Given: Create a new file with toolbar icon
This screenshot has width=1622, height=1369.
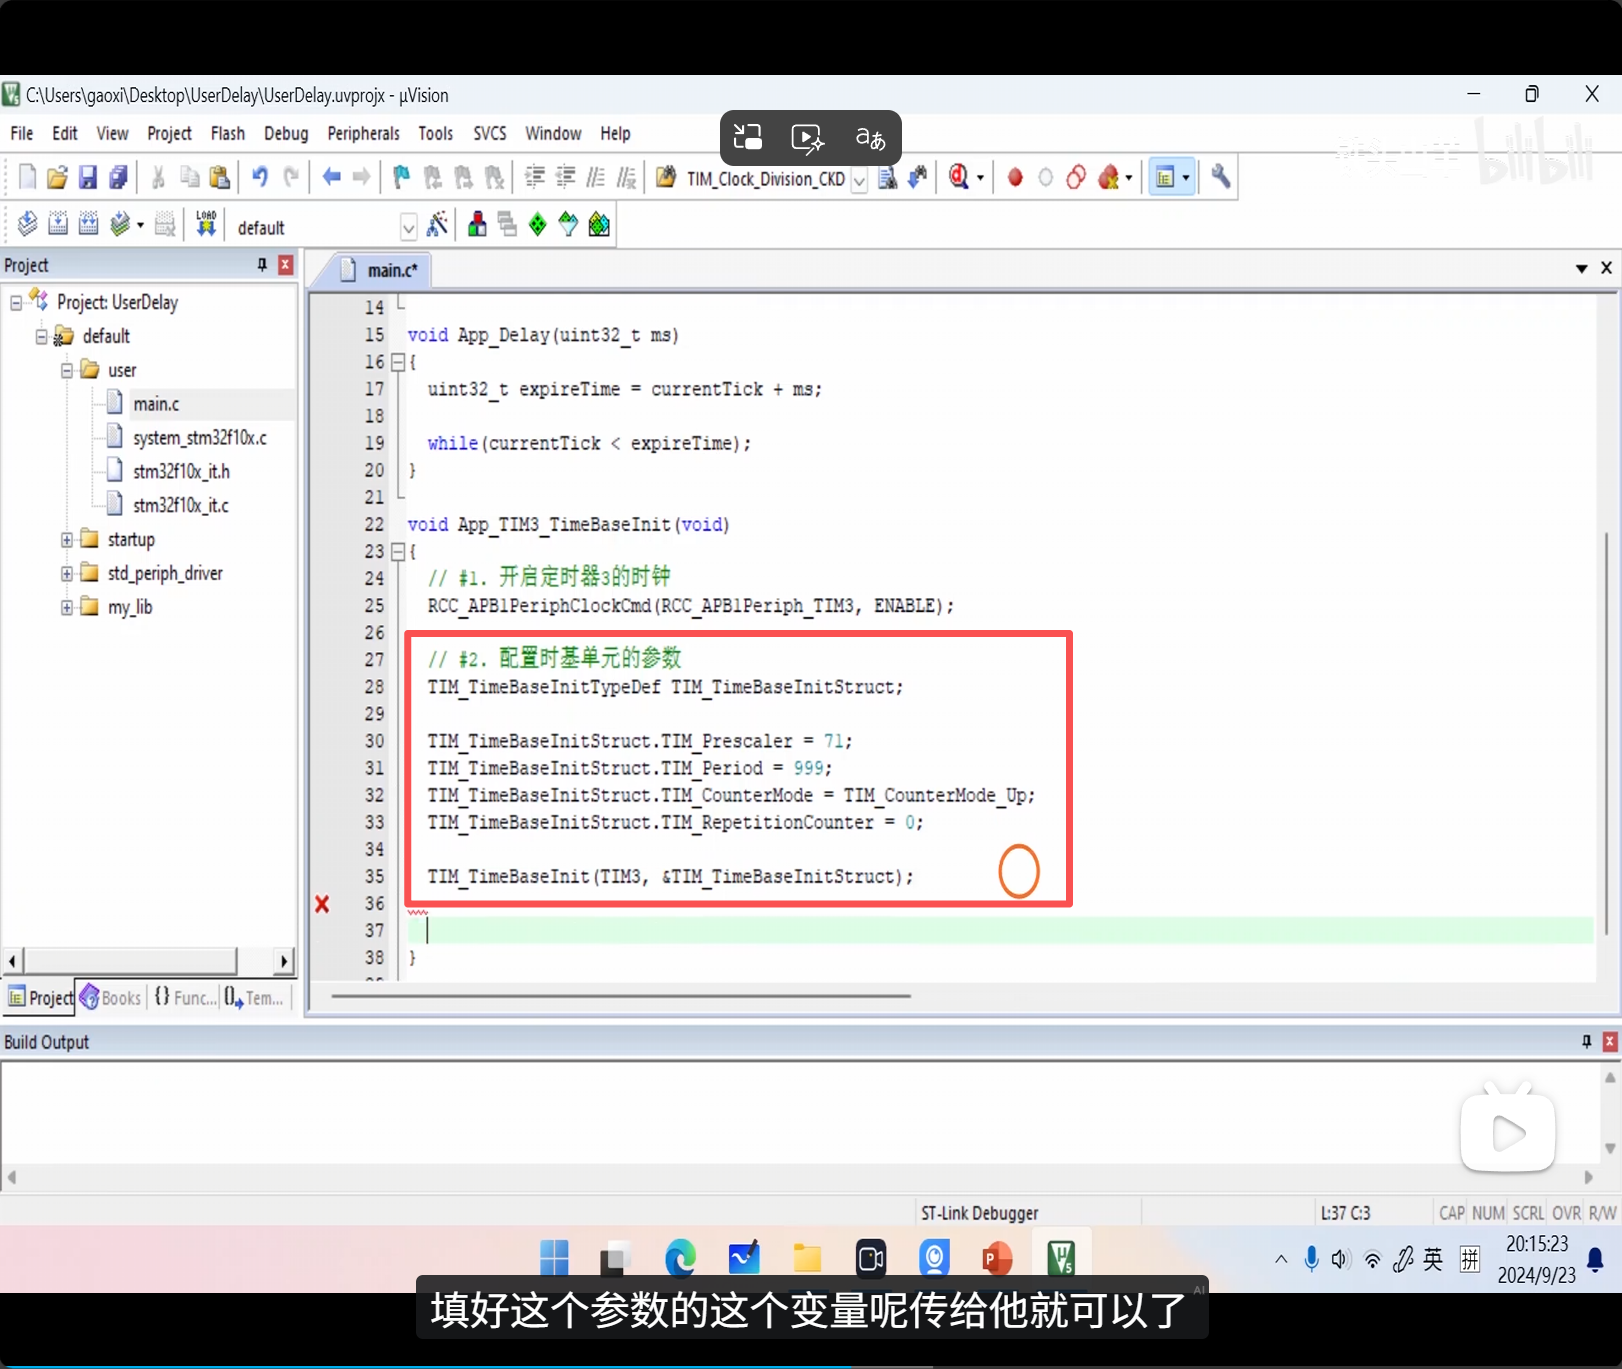Looking at the screenshot, I should 27,177.
